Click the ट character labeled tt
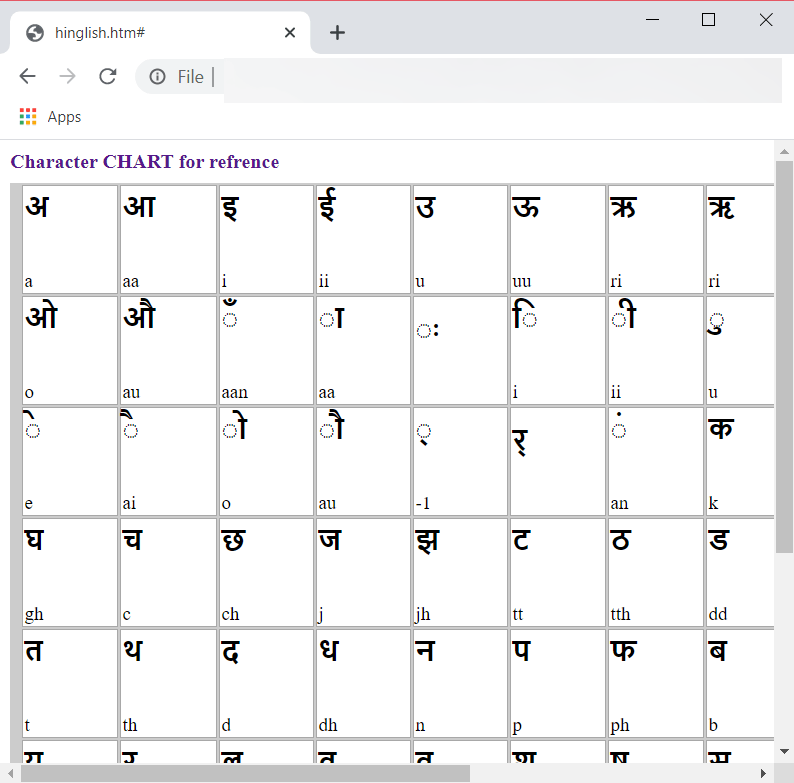Image resolution: width=794 pixels, height=783 pixels. [x=521, y=539]
